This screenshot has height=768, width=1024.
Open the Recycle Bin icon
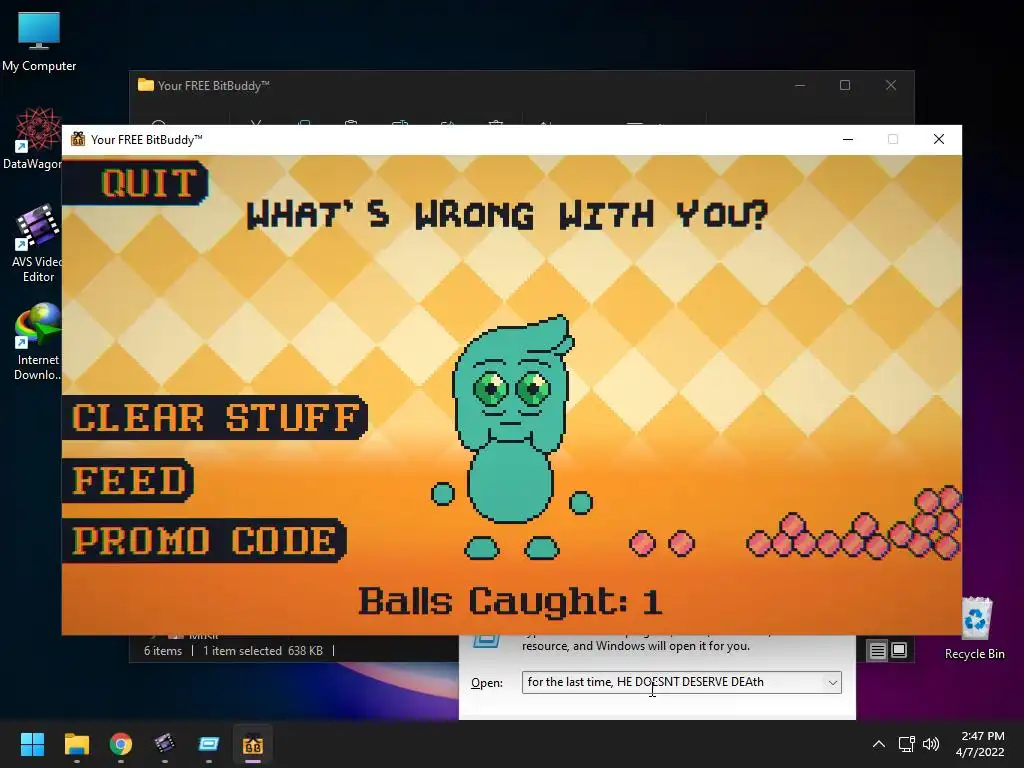[974, 628]
